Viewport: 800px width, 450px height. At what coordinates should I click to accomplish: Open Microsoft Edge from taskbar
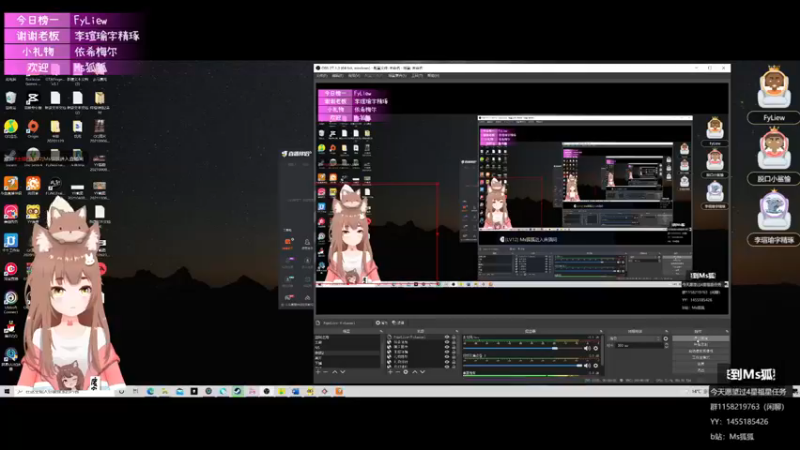pyautogui.click(x=150, y=391)
